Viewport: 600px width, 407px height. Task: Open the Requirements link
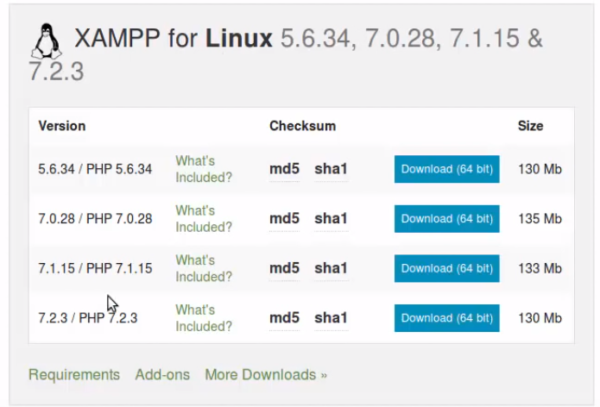pos(74,375)
